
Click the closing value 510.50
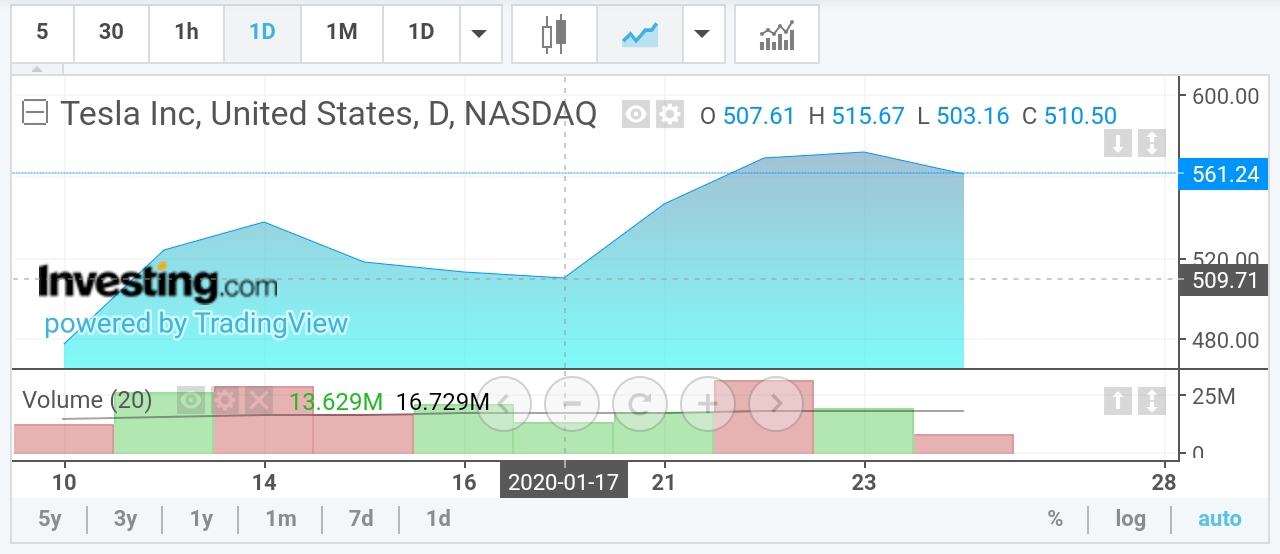pos(1080,116)
